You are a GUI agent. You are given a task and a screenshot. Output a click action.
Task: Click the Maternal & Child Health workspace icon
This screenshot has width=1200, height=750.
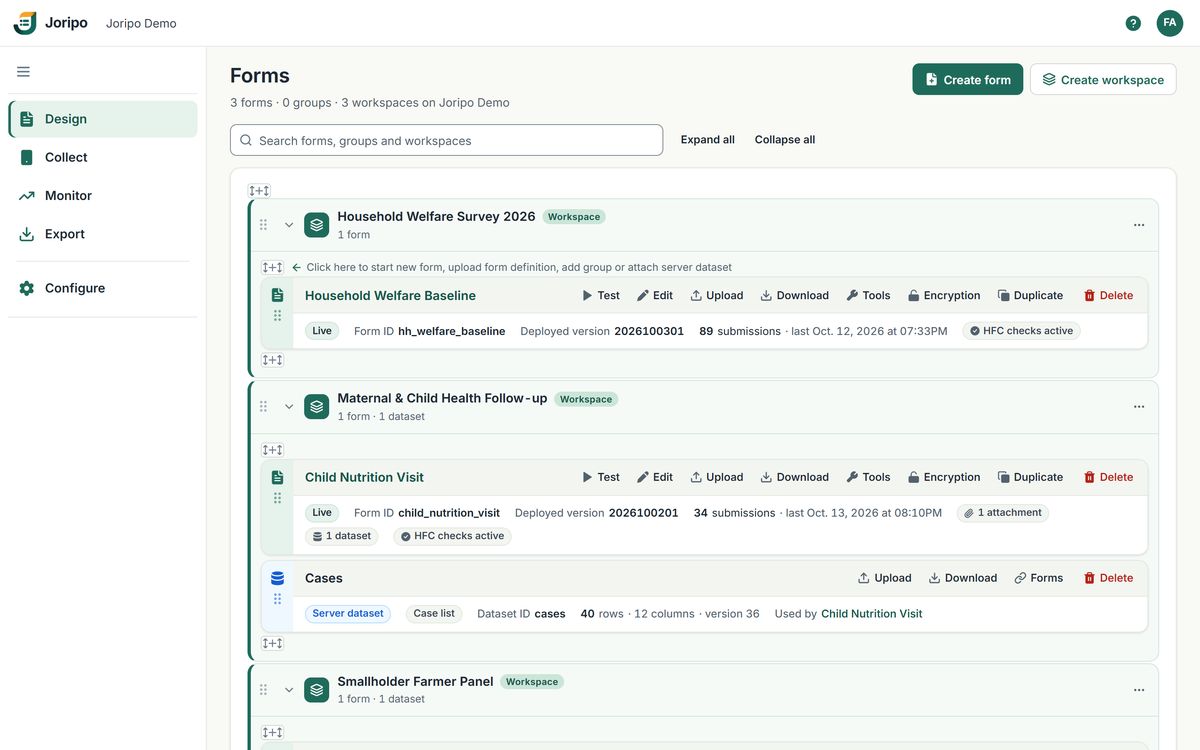tap(317, 407)
